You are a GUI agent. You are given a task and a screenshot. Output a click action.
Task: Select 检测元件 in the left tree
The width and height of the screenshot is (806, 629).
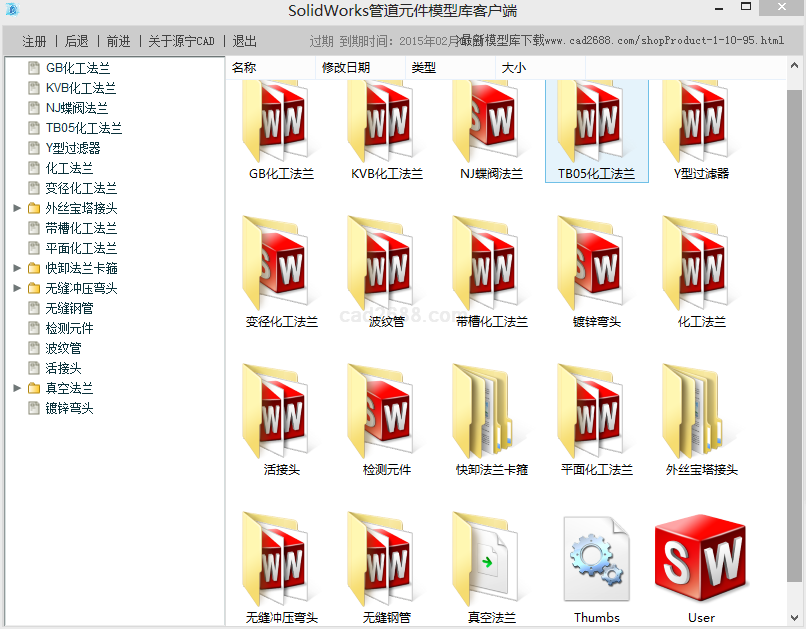(69, 328)
